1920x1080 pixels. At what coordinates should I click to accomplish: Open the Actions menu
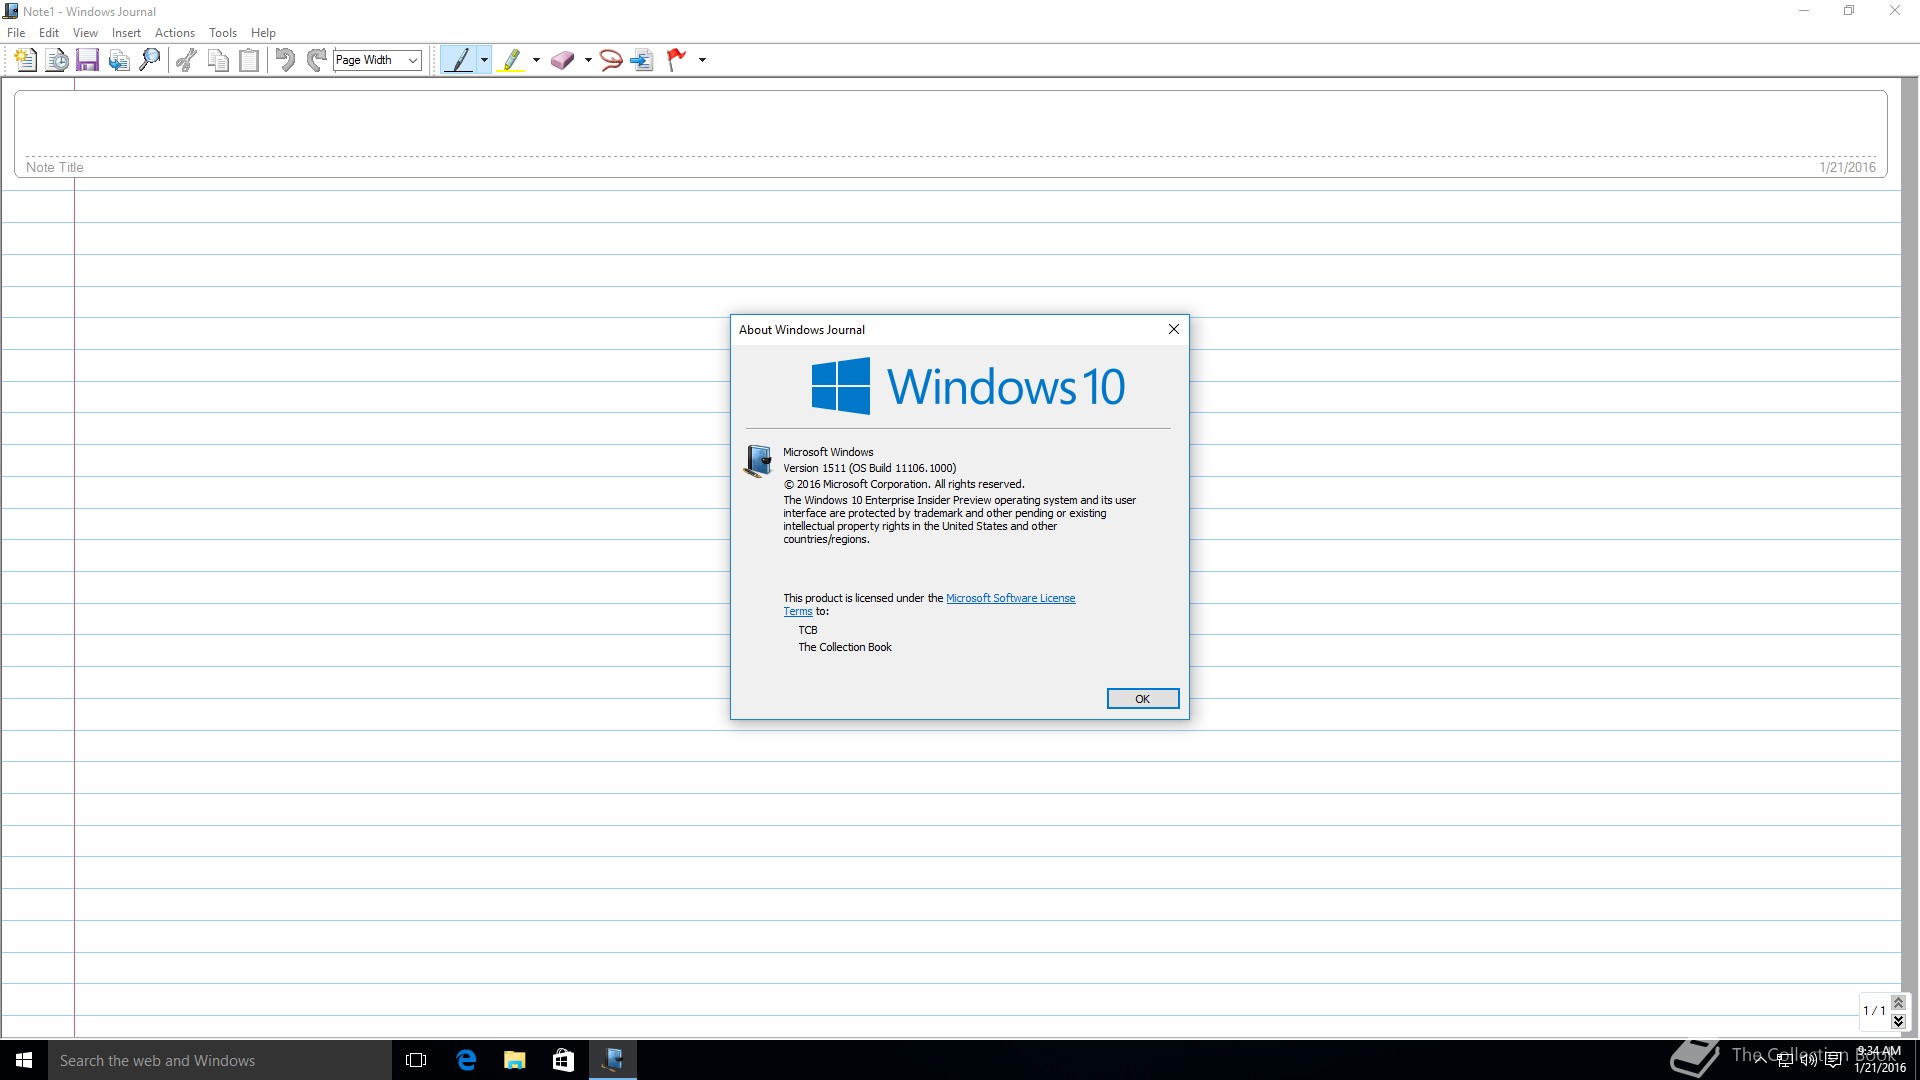(174, 33)
